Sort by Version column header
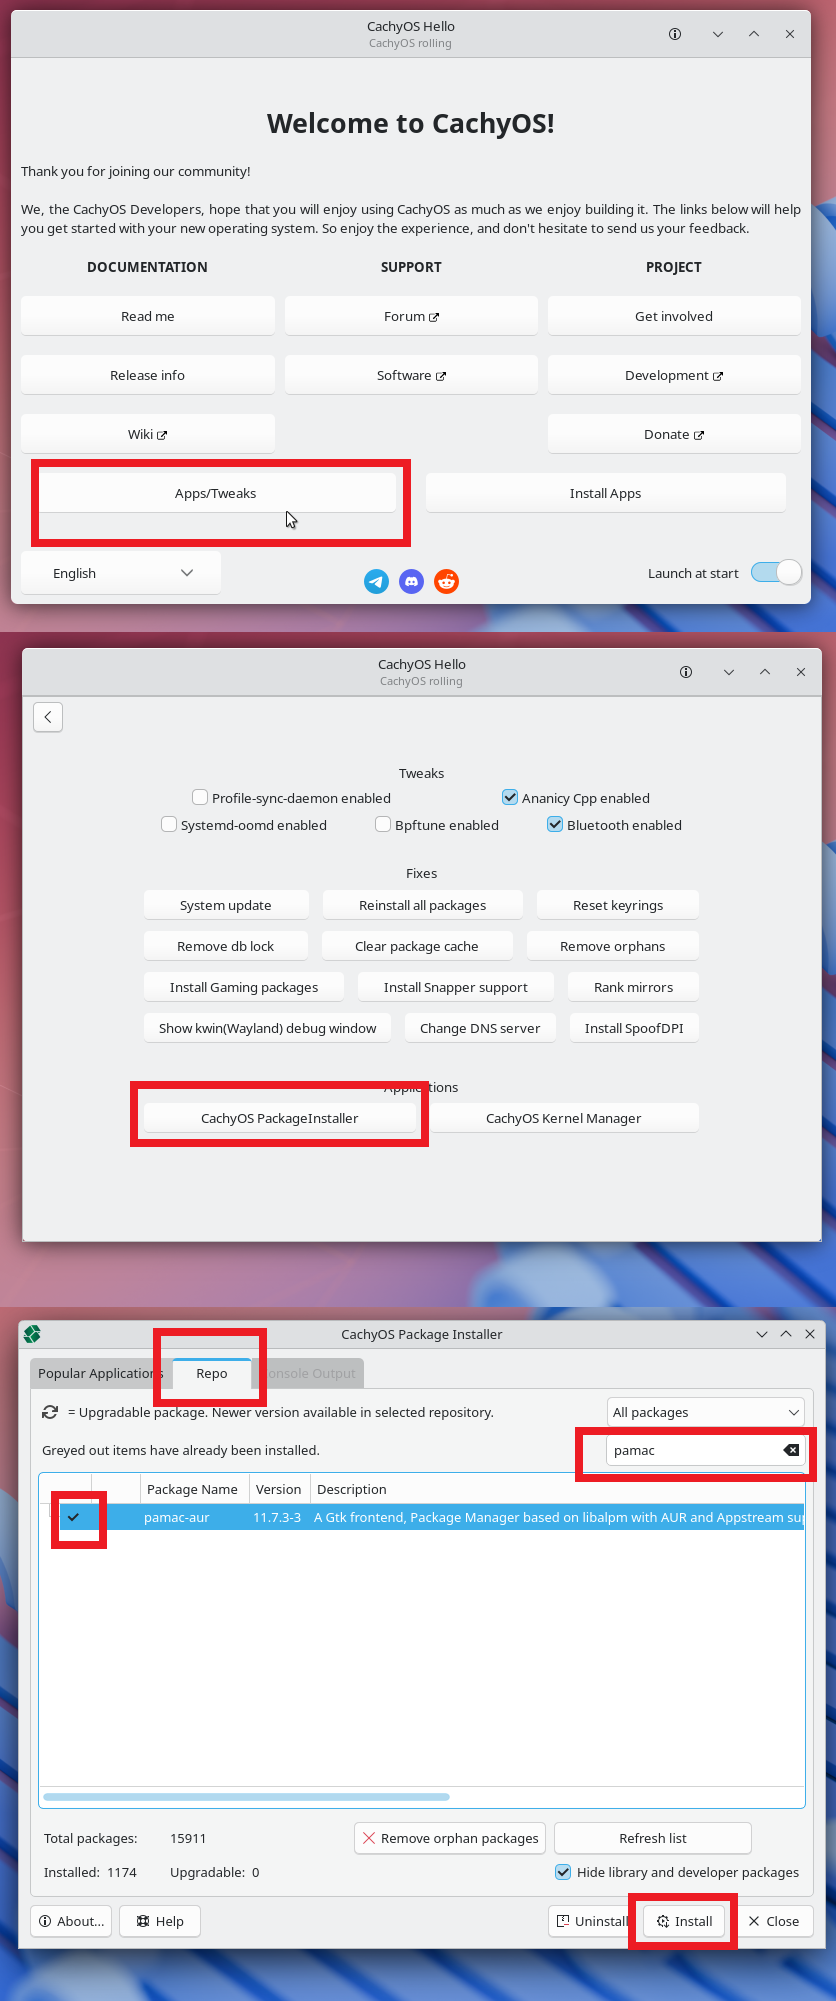The width and height of the screenshot is (836, 2001). coord(278,1489)
